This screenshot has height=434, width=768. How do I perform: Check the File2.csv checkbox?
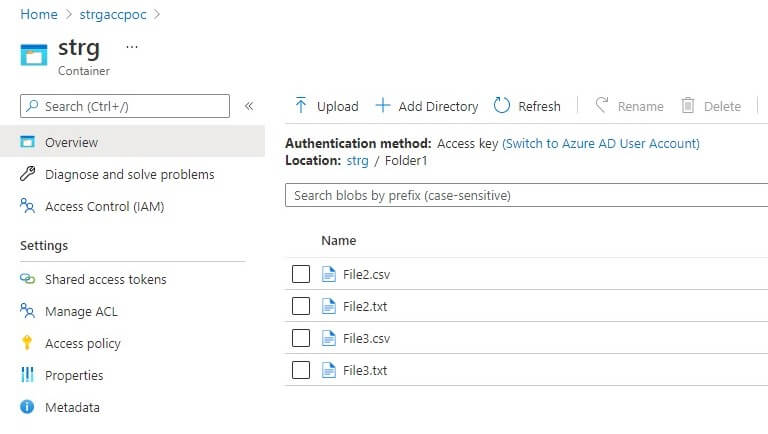[x=301, y=274]
